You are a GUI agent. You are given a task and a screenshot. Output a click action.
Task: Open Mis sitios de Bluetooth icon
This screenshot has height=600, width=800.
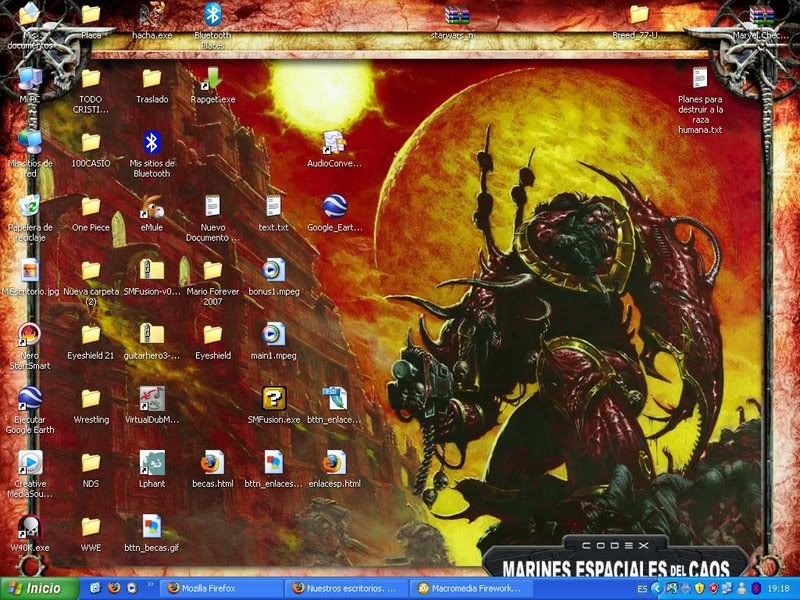coord(152,143)
